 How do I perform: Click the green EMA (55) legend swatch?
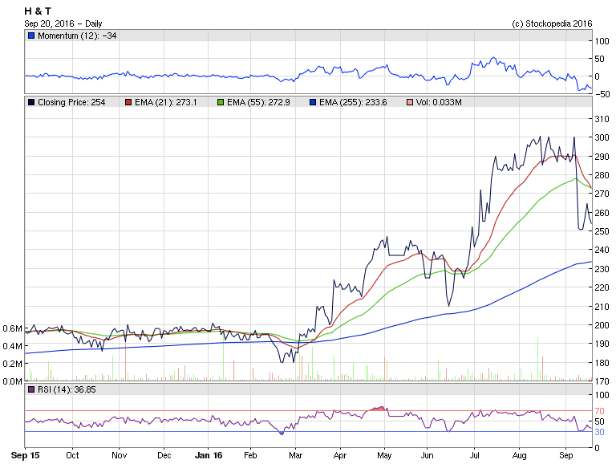click(x=220, y=103)
